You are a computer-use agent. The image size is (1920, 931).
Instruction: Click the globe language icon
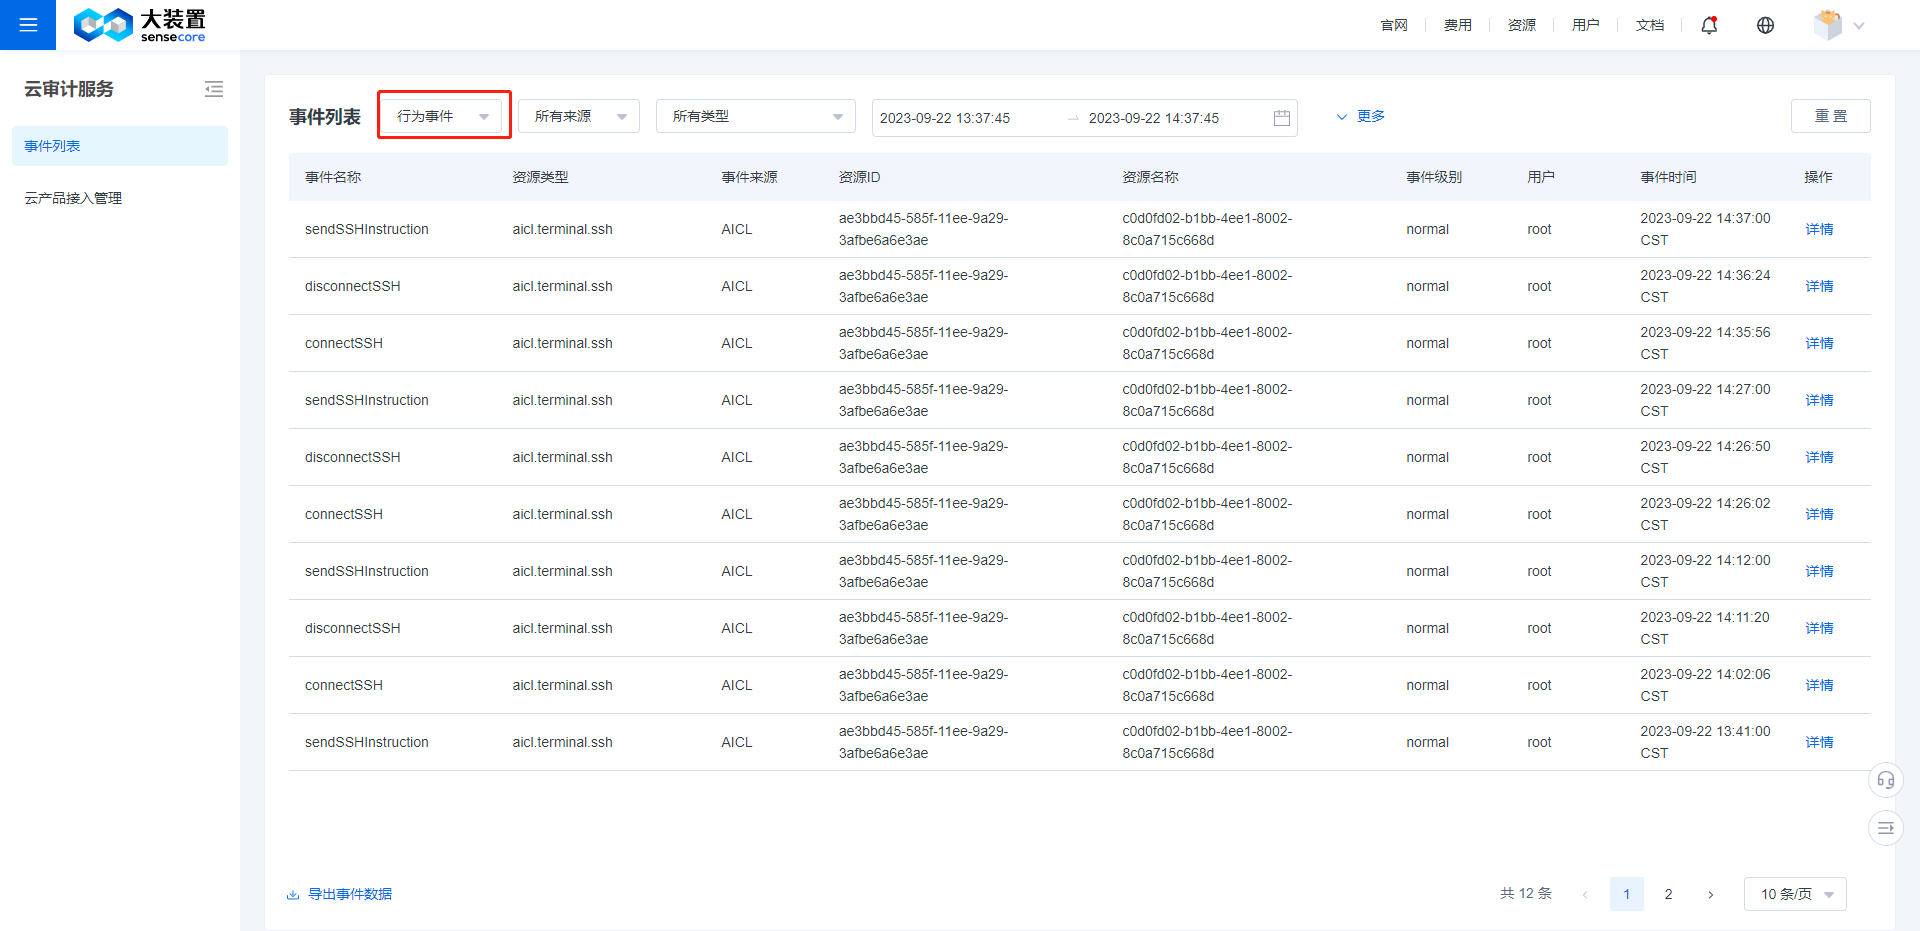(x=1765, y=25)
